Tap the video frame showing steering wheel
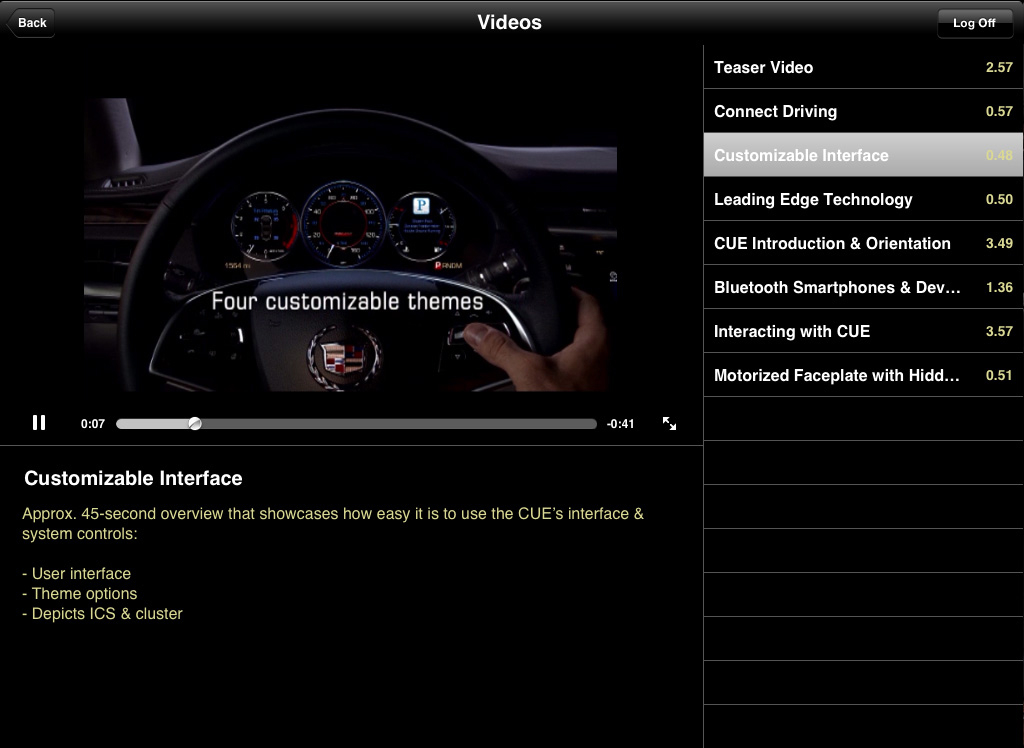This screenshot has height=748, width=1024. point(350,245)
